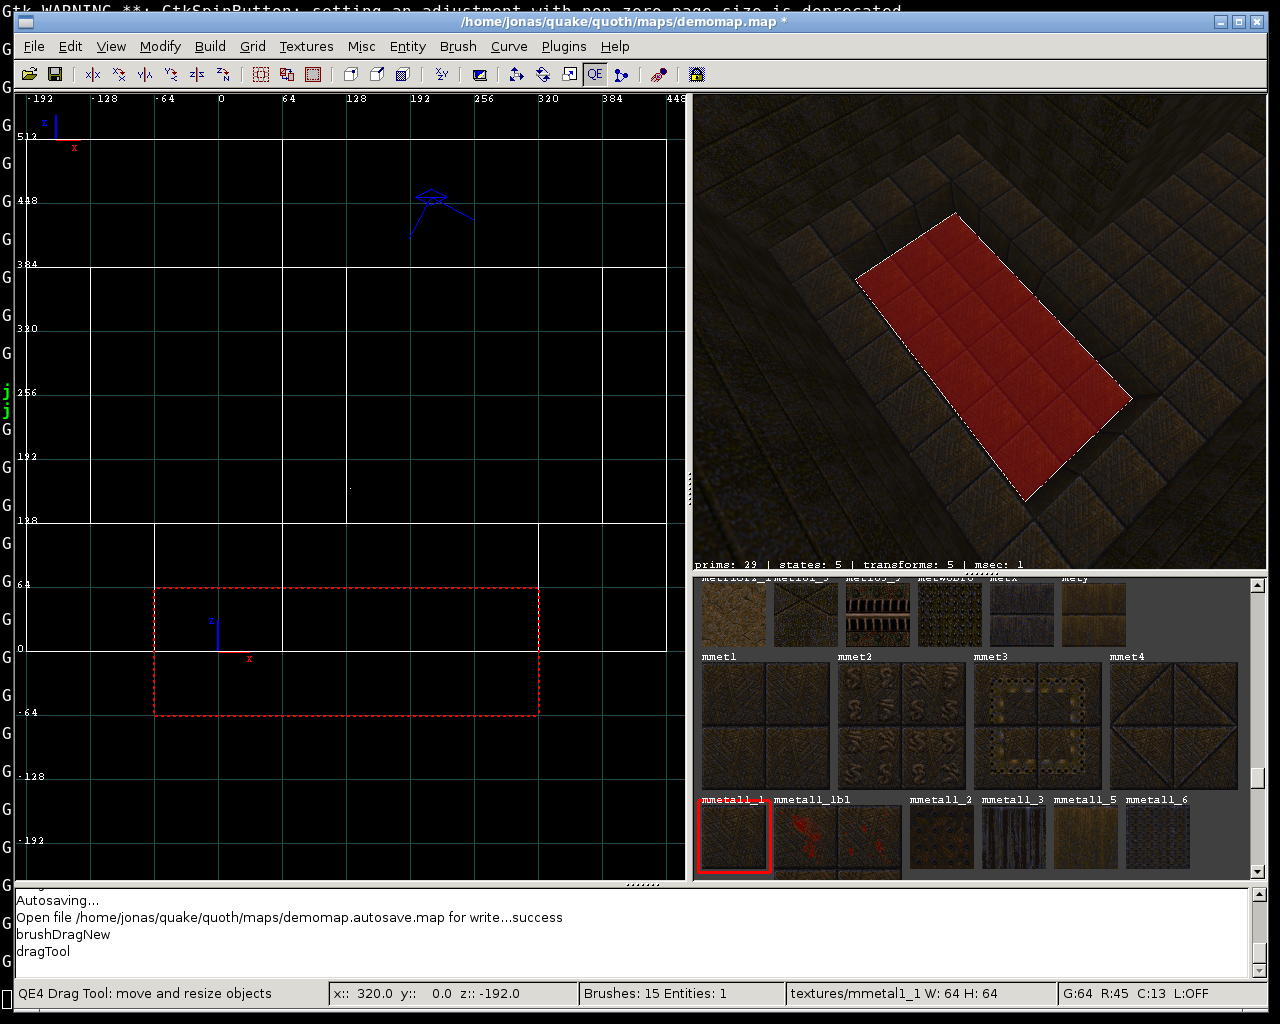Viewport: 1280px width, 1024px height.
Task: Click the 'brushDragNew' console line
Action: click(x=63, y=935)
